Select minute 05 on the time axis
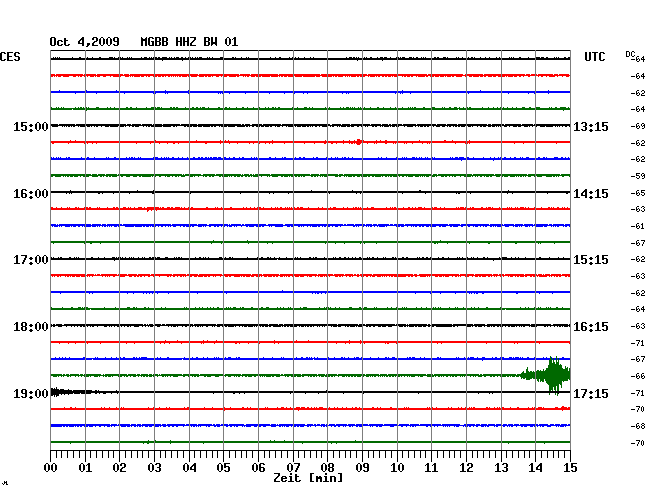650x494 pixels. click(223, 468)
